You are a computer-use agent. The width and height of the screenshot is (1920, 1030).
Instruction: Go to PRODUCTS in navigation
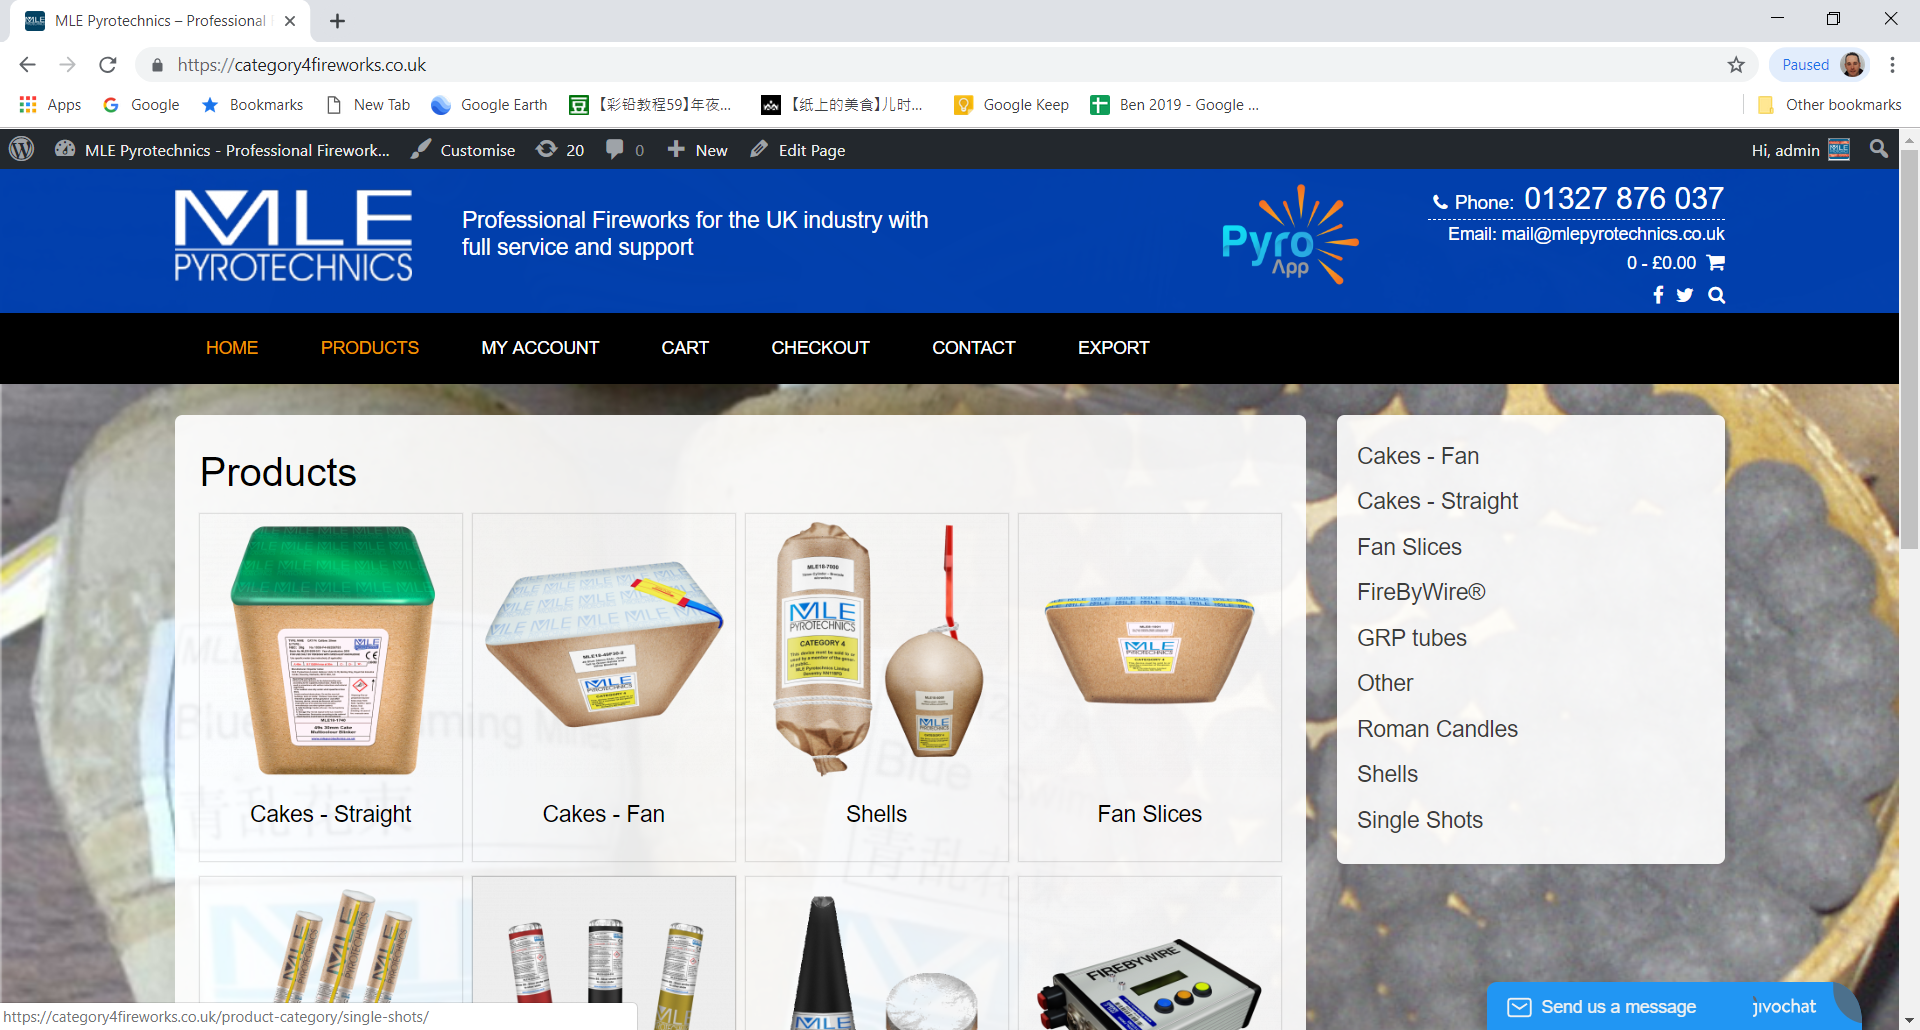(370, 348)
